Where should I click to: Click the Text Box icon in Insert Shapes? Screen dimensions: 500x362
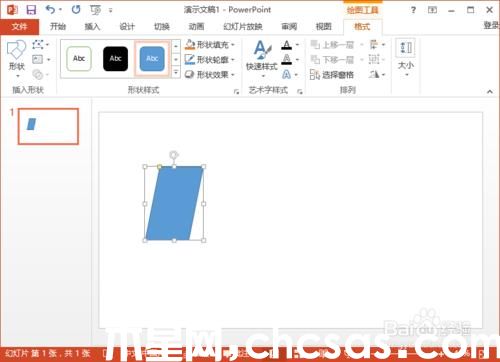tap(37, 59)
